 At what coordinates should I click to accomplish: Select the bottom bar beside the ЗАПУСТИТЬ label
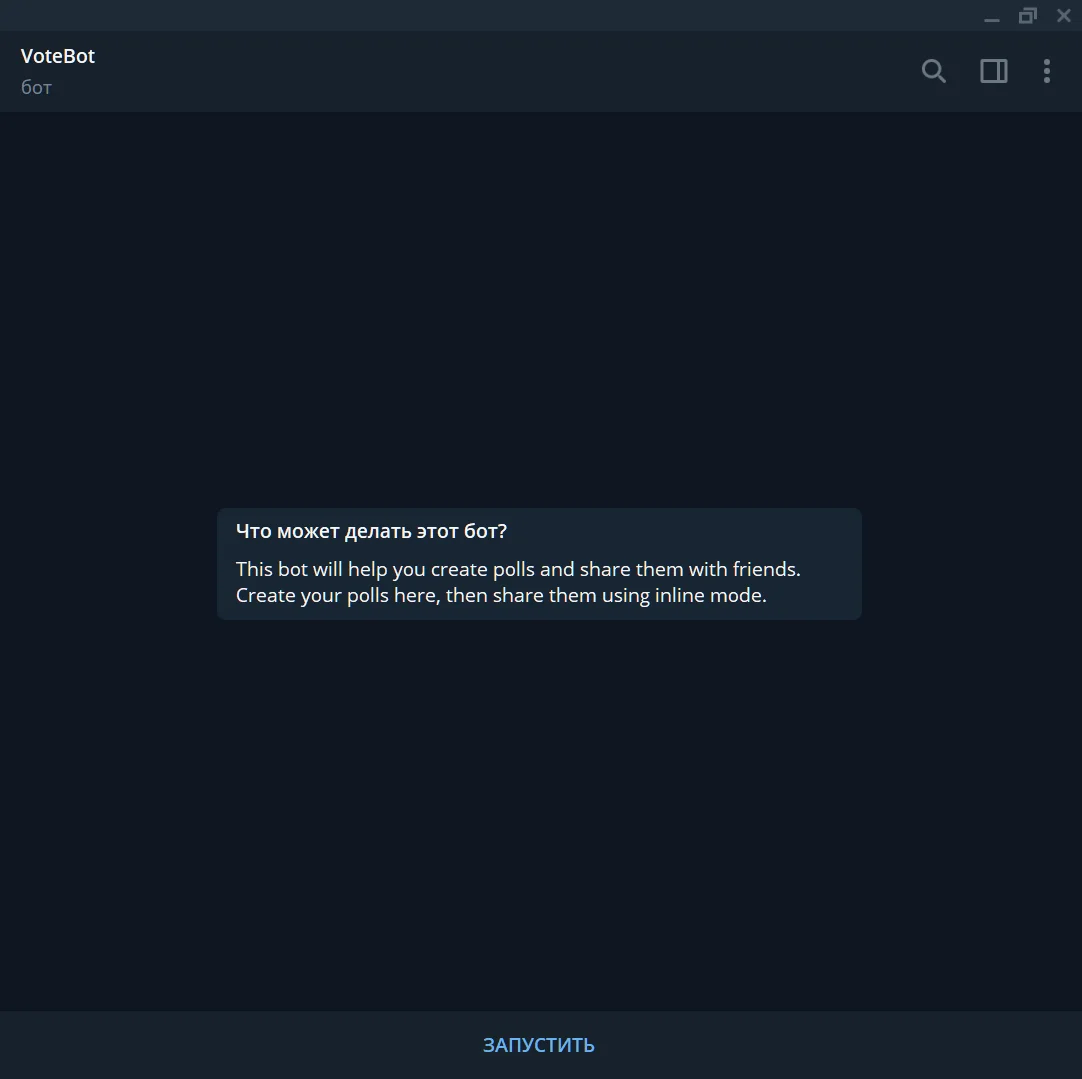click(242, 1045)
